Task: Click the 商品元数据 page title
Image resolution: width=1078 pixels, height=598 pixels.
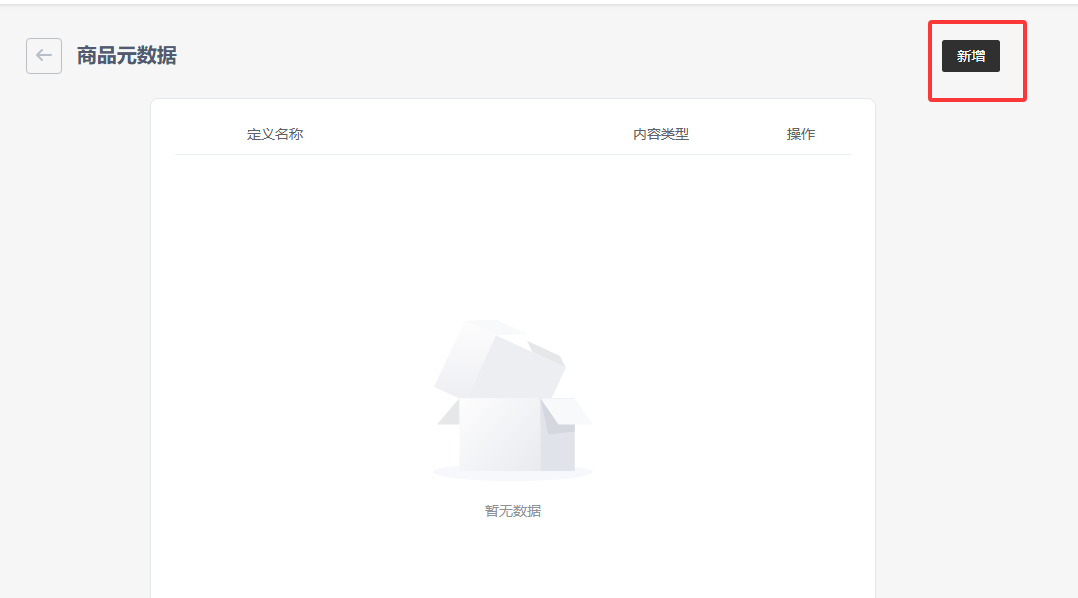Action: point(127,56)
